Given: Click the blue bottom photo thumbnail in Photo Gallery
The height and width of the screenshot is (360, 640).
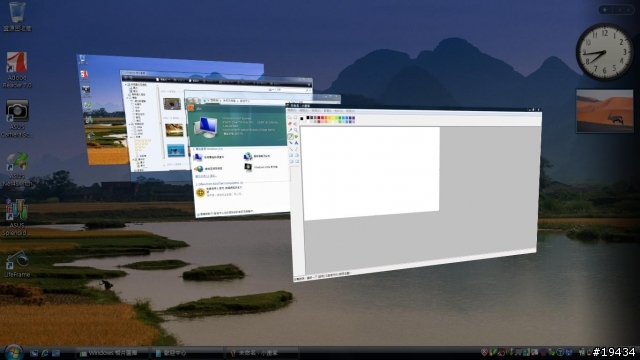Looking at the screenshot, I should tap(176, 151).
